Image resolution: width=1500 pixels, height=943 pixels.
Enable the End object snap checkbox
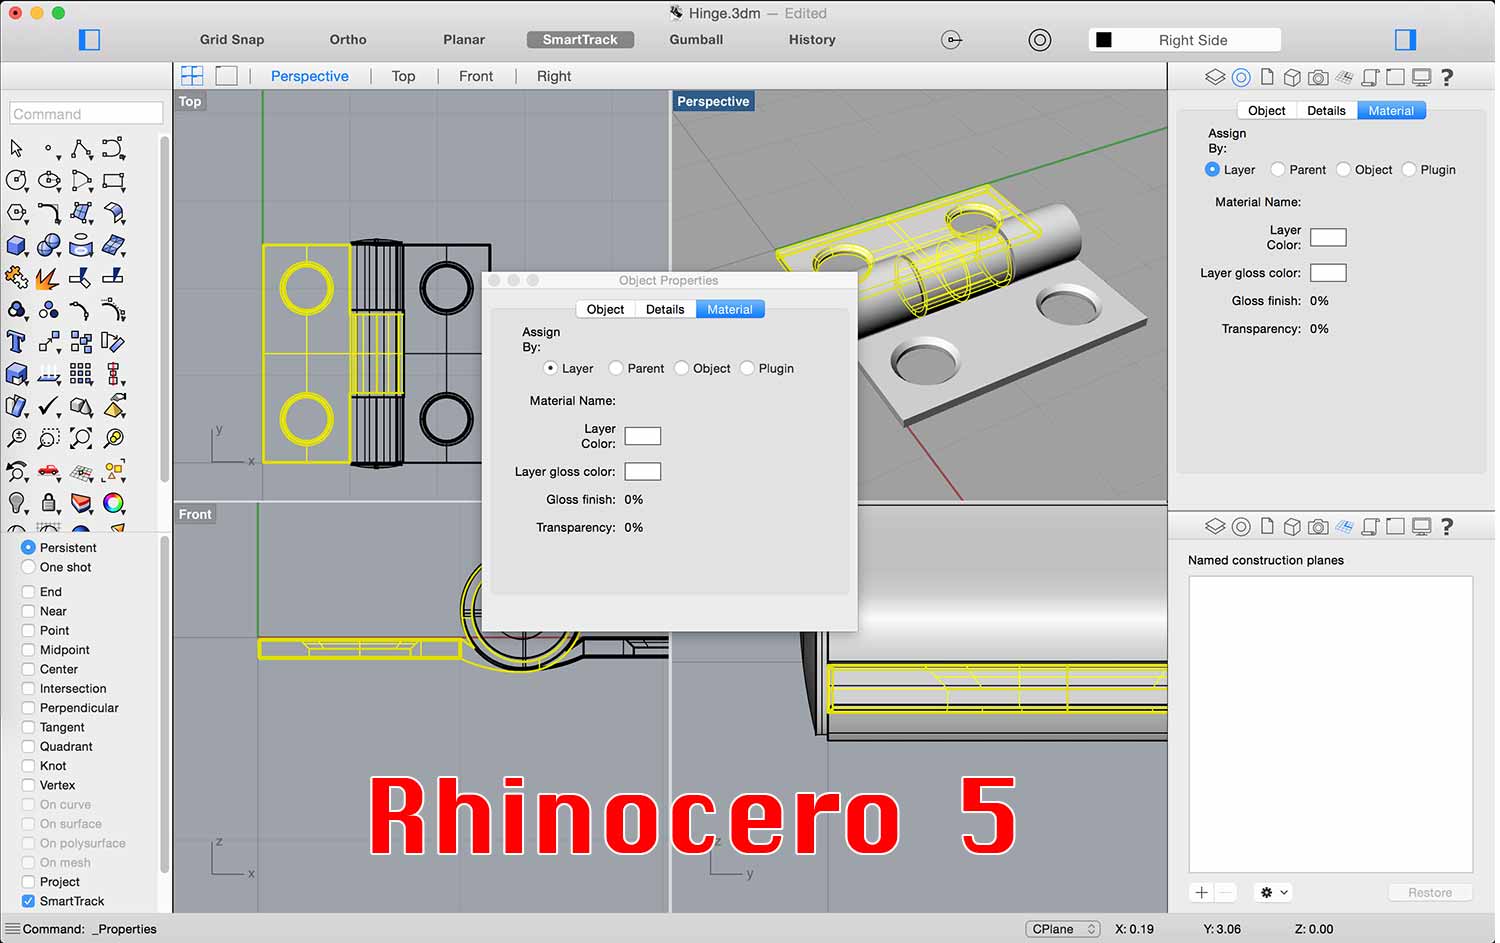tap(28, 592)
